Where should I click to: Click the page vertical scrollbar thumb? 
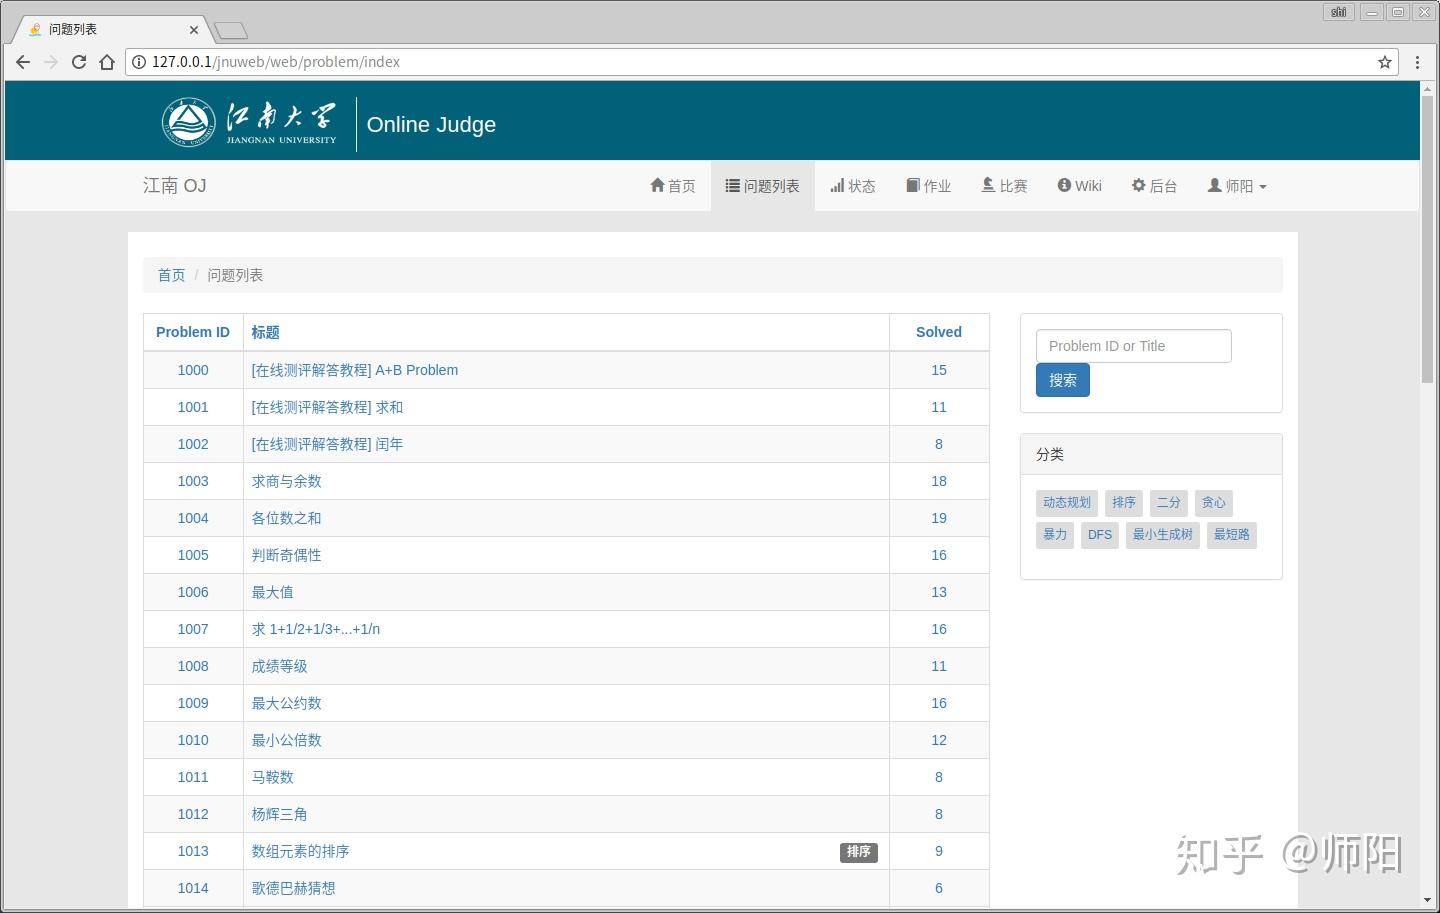(1427, 238)
